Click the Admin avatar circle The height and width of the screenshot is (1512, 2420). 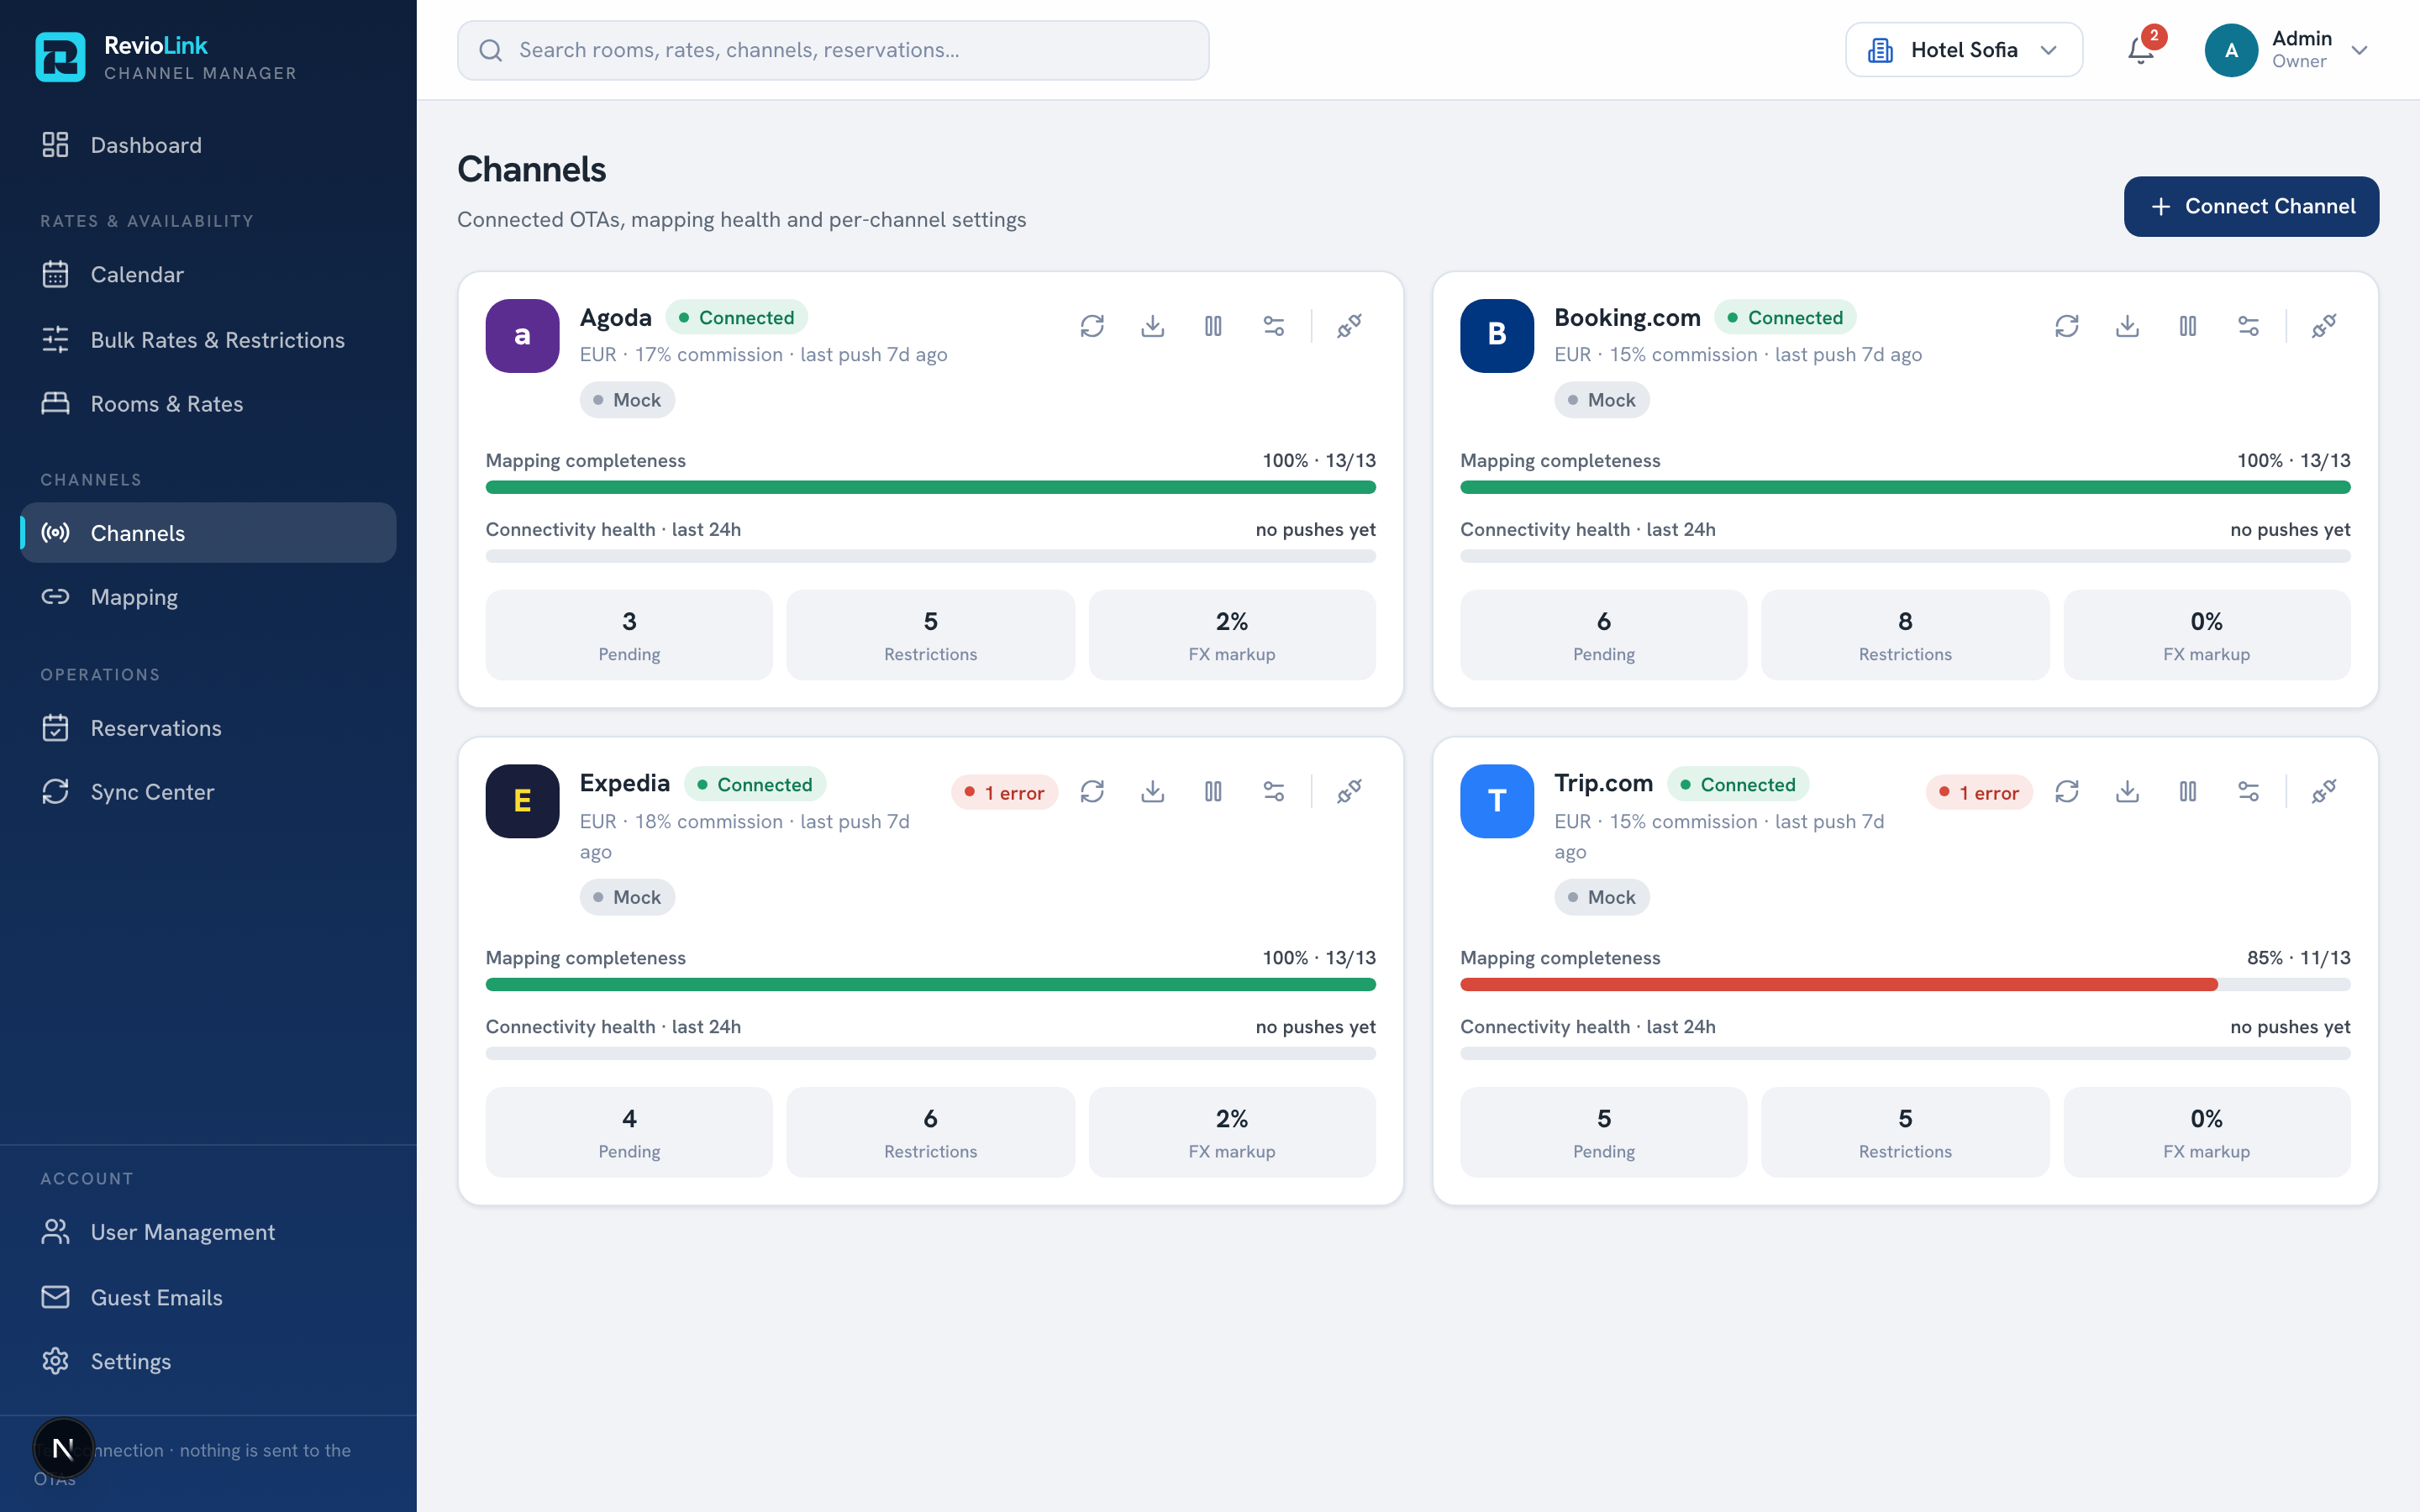coord(2231,50)
